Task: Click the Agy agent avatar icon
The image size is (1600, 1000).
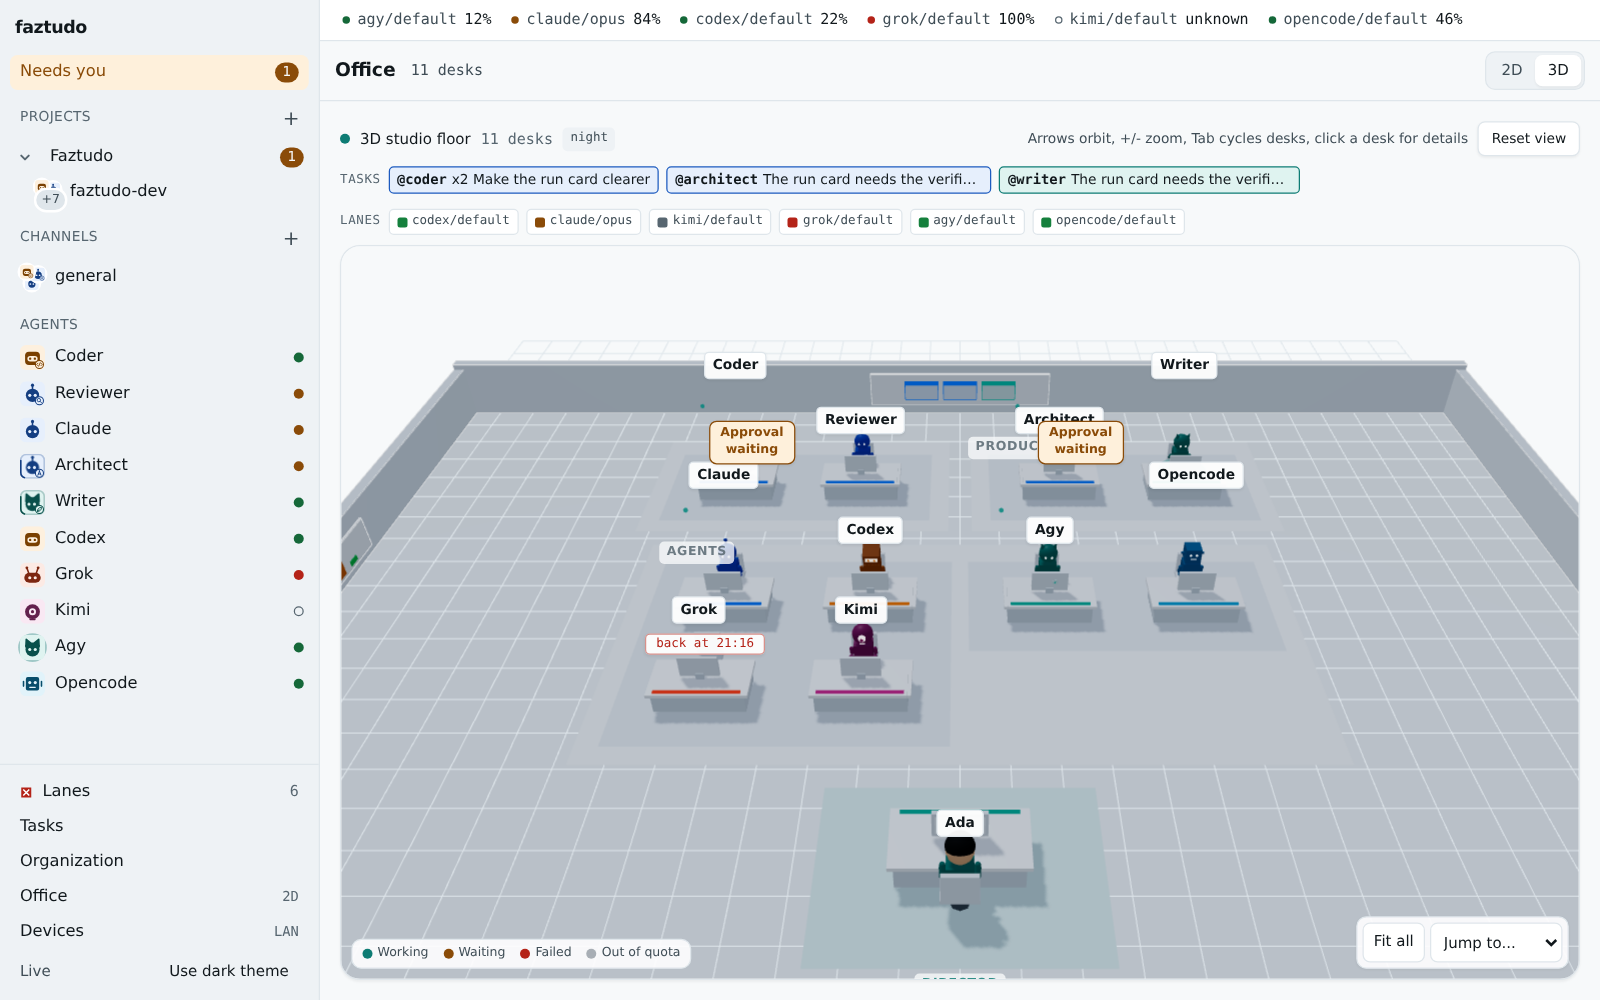Action: 33,647
